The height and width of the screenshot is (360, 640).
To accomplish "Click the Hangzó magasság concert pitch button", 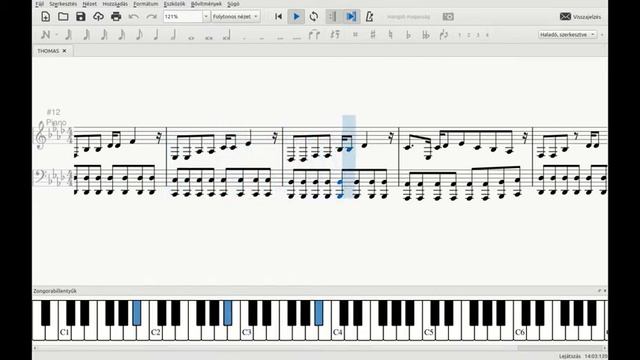I will 408,17.
